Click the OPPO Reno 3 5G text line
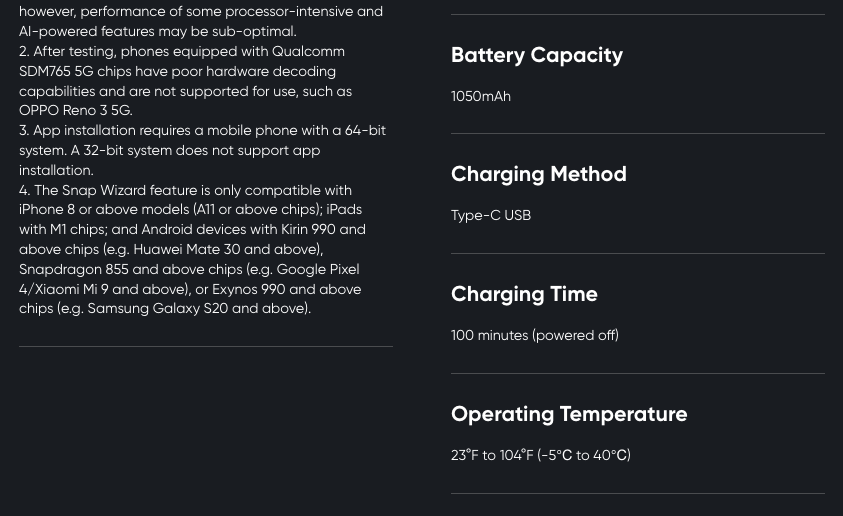 point(76,110)
